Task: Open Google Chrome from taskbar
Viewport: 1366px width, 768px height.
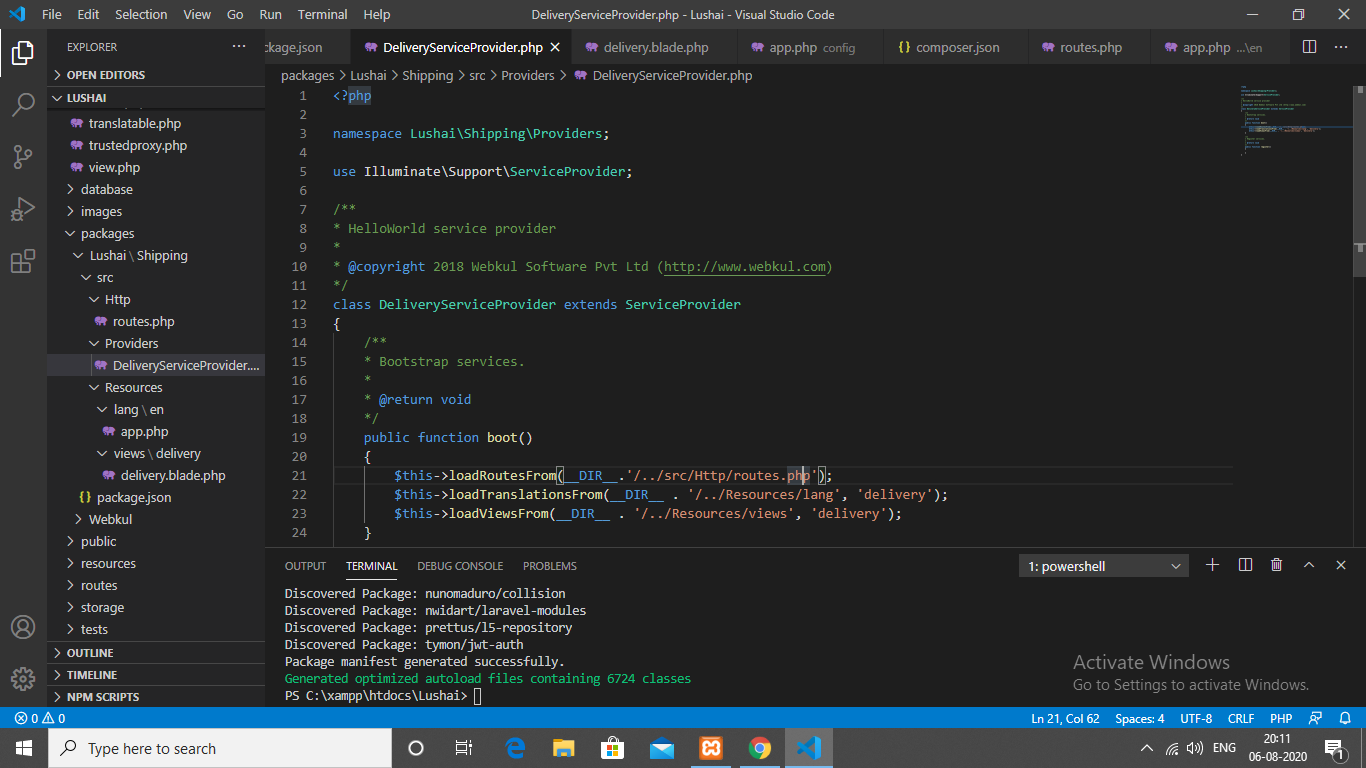Action: 760,748
